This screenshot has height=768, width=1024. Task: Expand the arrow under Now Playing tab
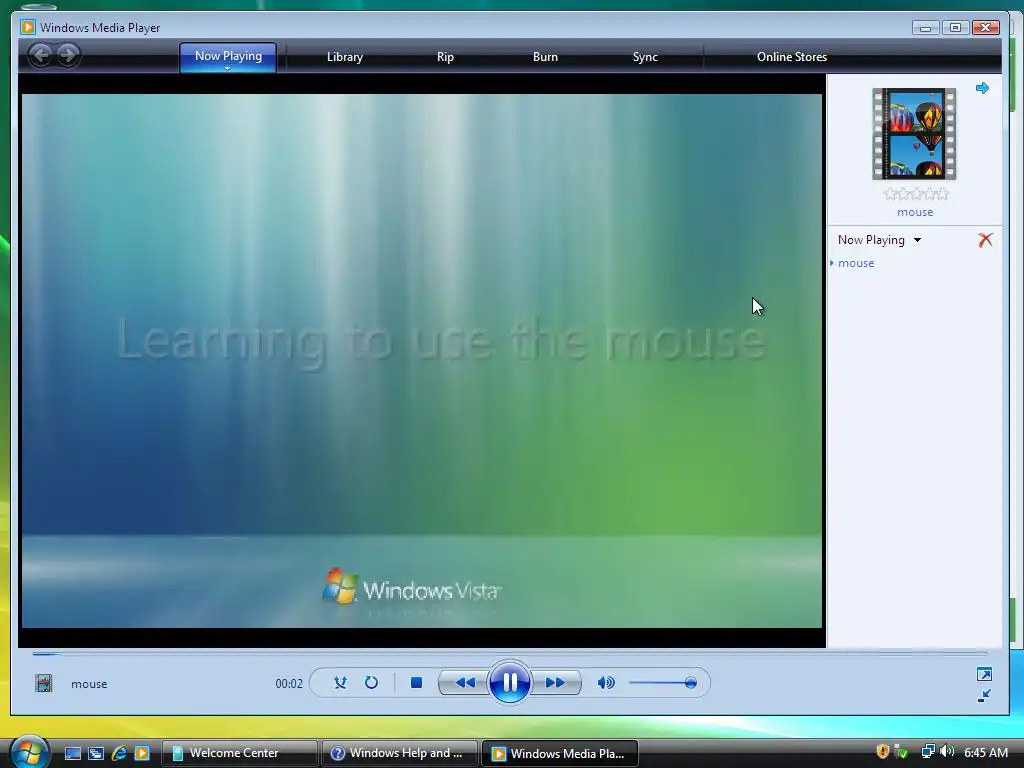[227, 69]
